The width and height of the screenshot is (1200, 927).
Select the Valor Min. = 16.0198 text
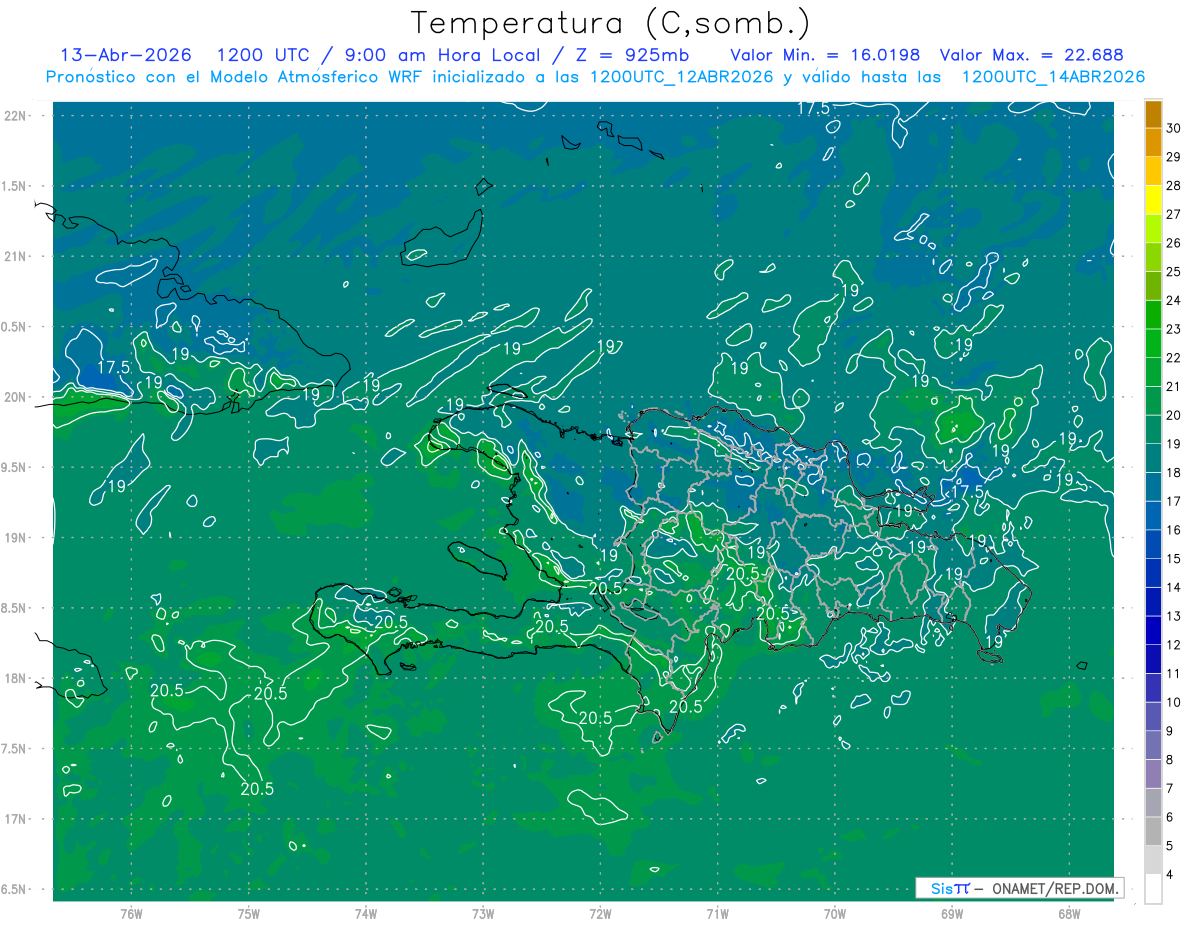(x=824, y=55)
